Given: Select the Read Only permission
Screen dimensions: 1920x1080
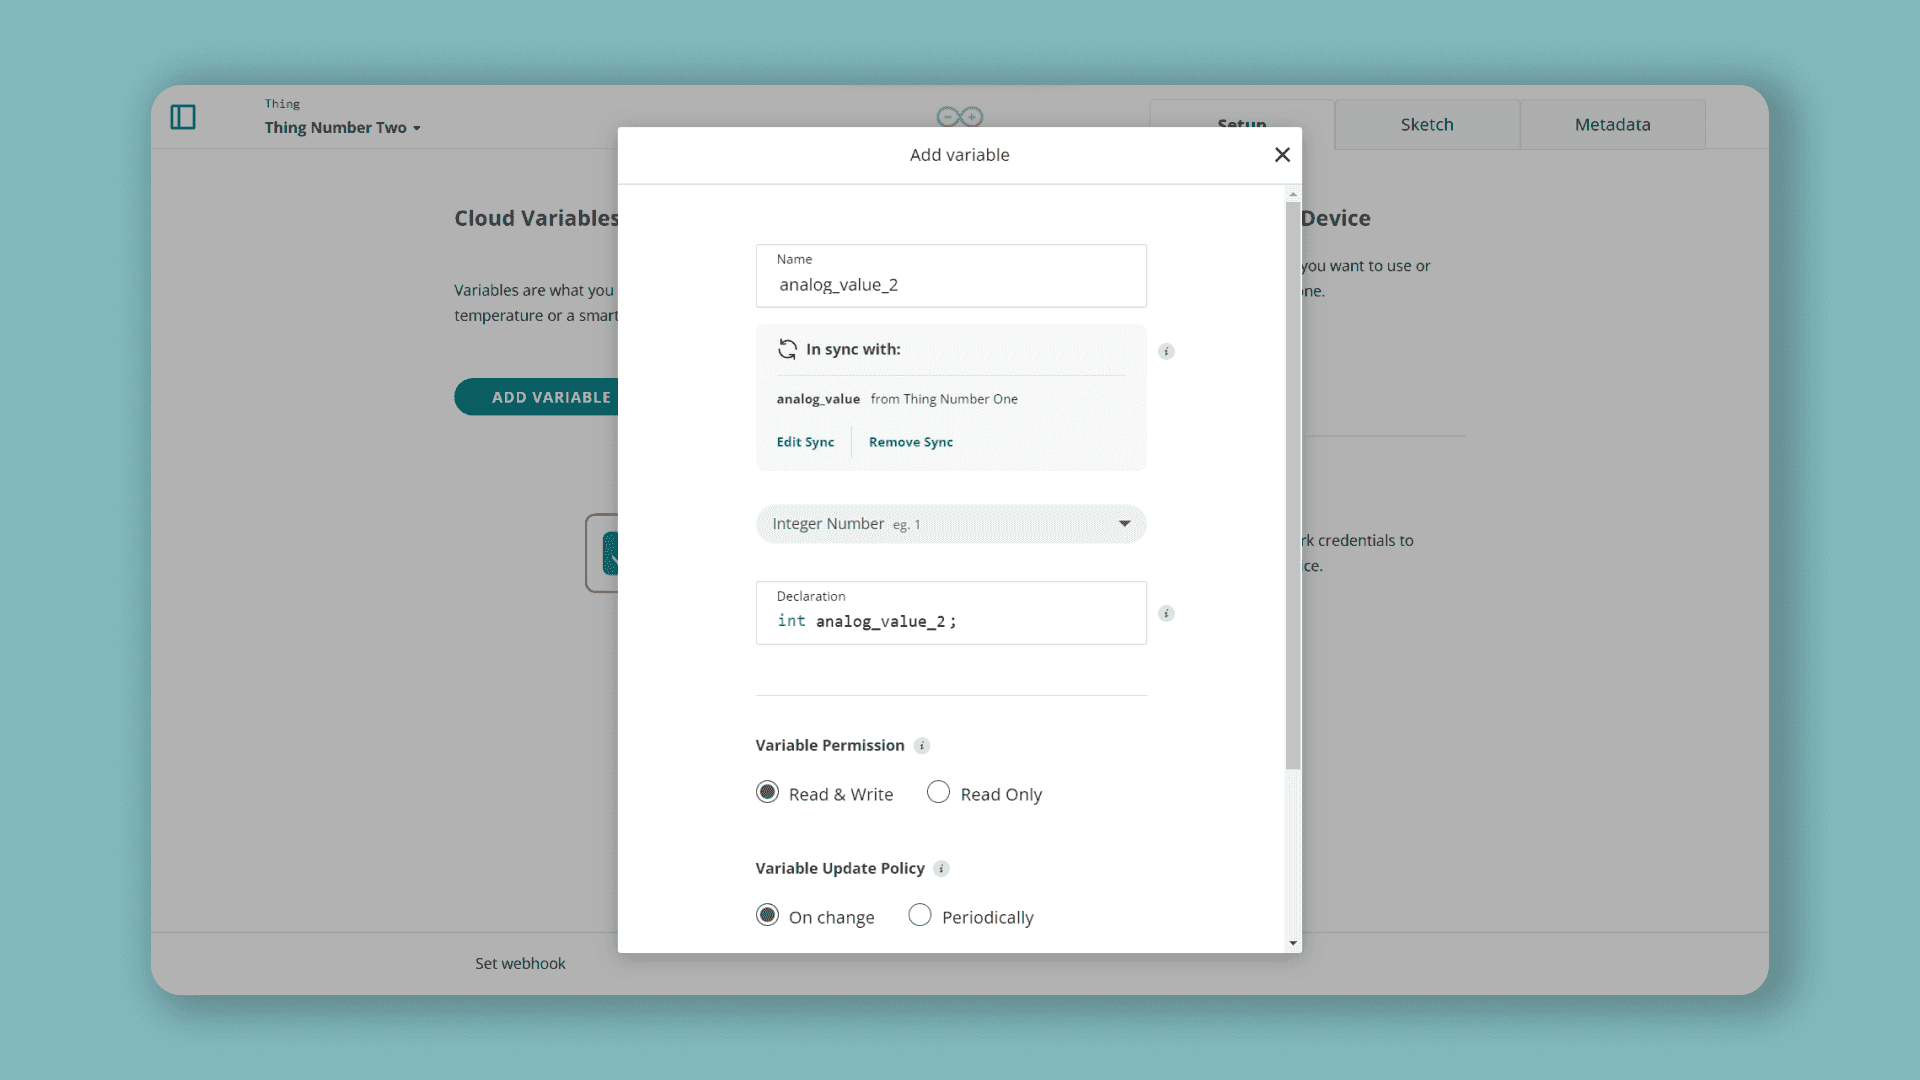Looking at the screenshot, I should pos(938,793).
